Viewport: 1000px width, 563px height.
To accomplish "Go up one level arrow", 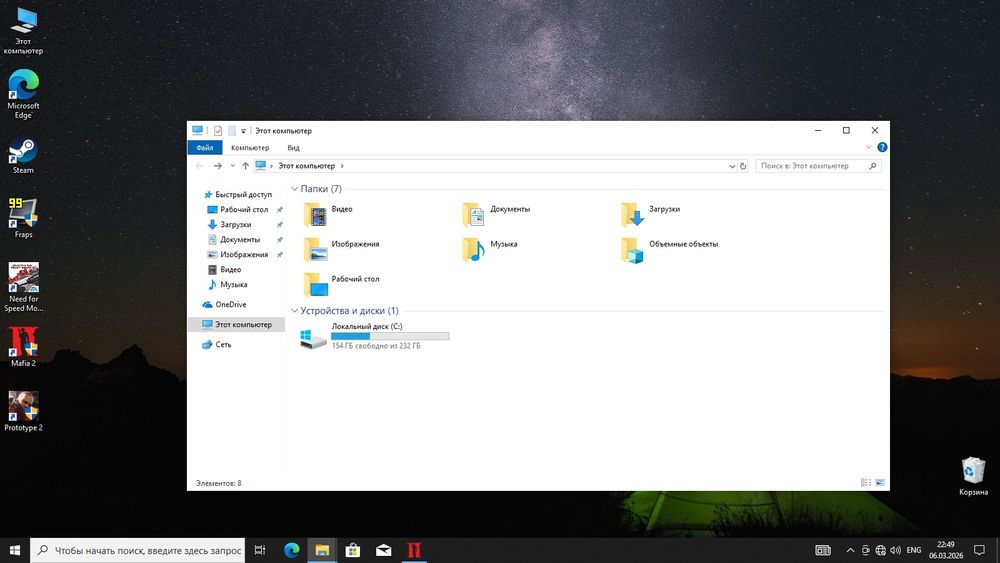I will [x=246, y=166].
